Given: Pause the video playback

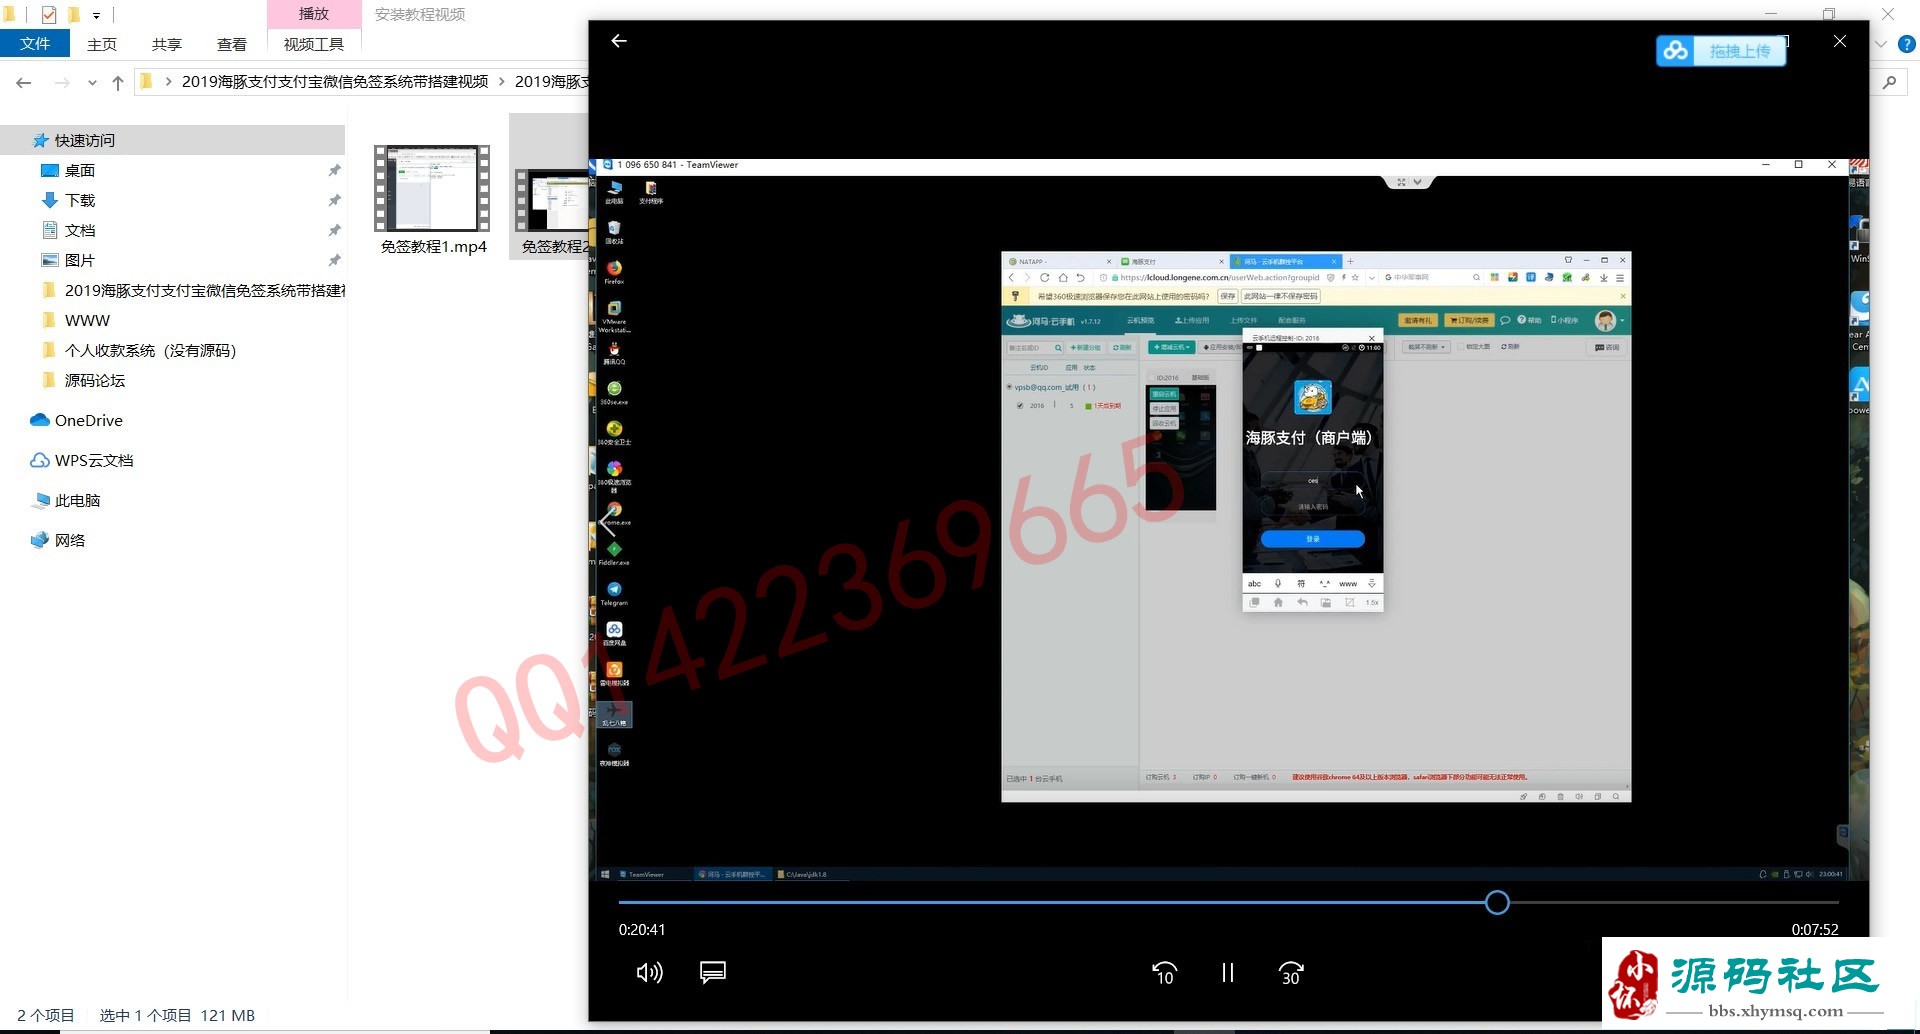Looking at the screenshot, I should [1227, 973].
